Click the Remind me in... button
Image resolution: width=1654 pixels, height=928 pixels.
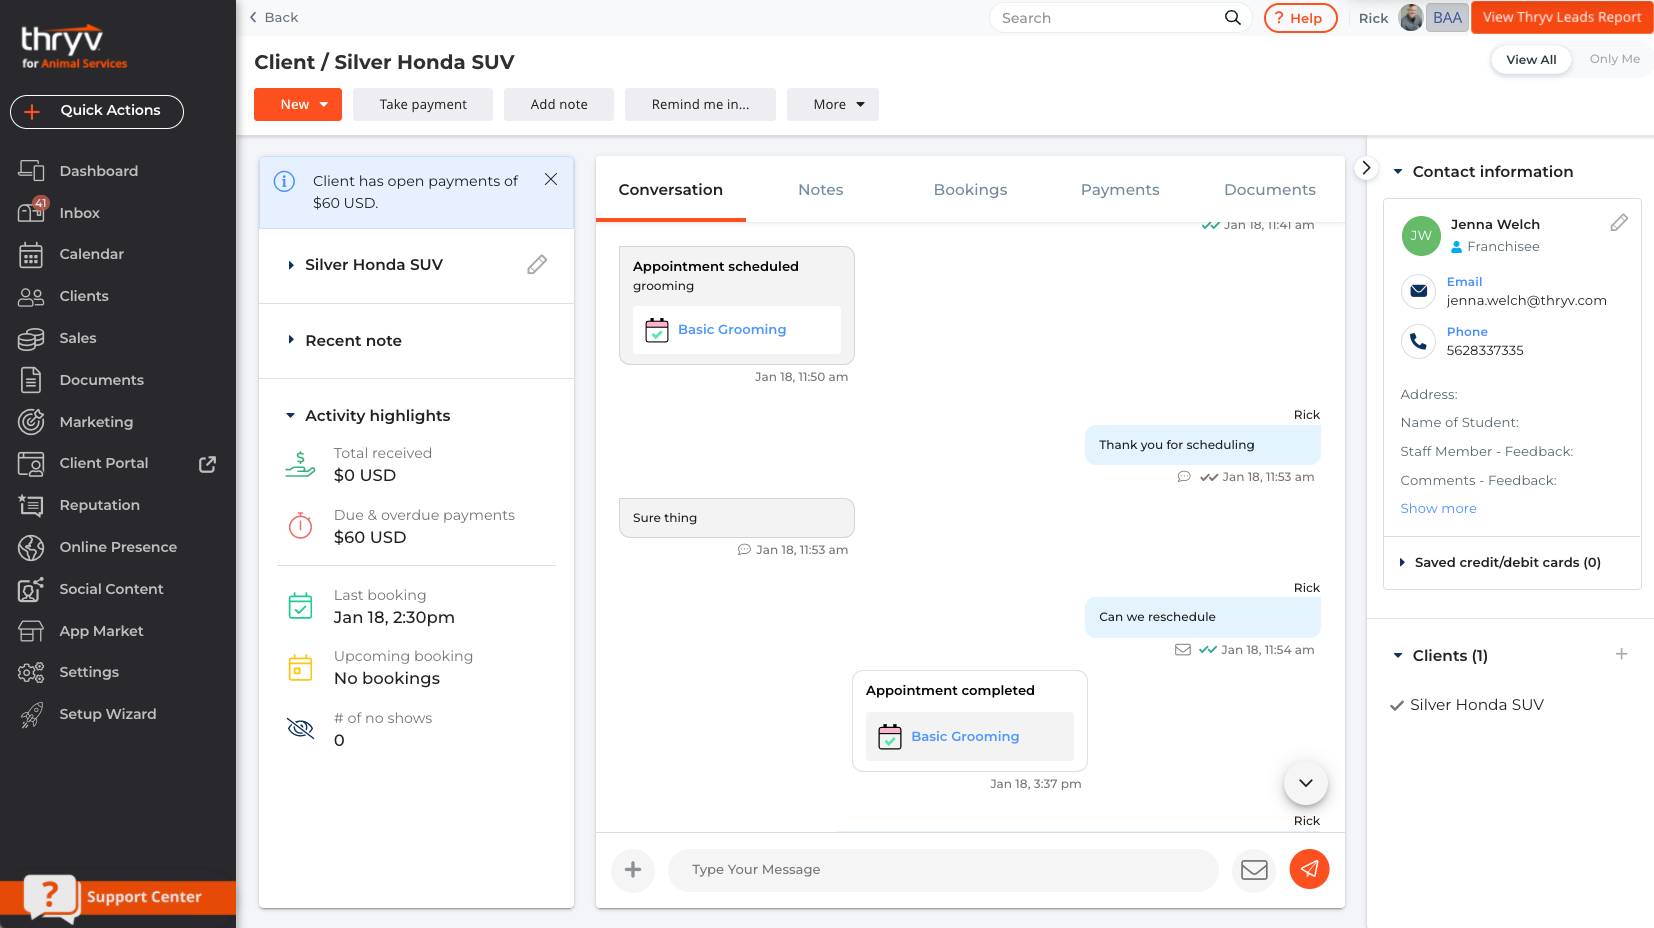[700, 104]
